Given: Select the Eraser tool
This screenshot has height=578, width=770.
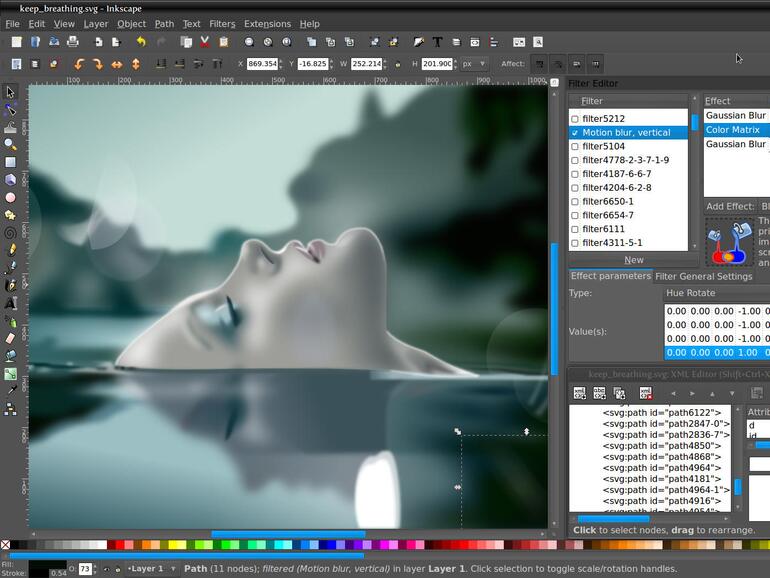Looking at the screenshot, I should click(11, 338).
